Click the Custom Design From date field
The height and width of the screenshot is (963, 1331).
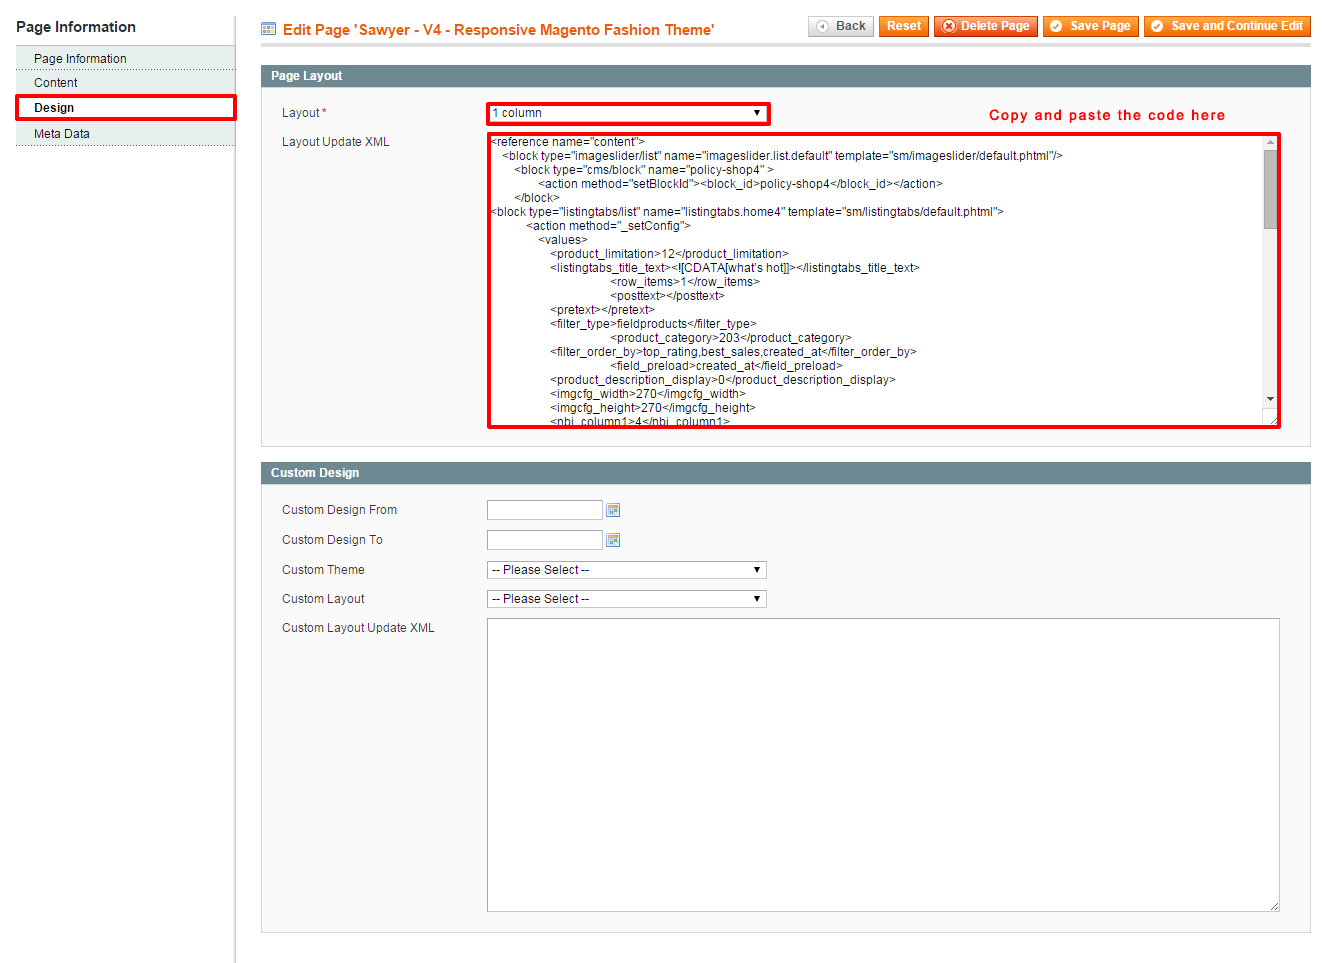pos(545,510)
